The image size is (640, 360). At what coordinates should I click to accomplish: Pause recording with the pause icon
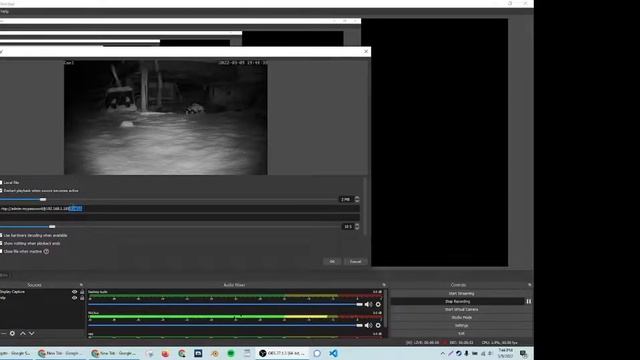(529, 301)
